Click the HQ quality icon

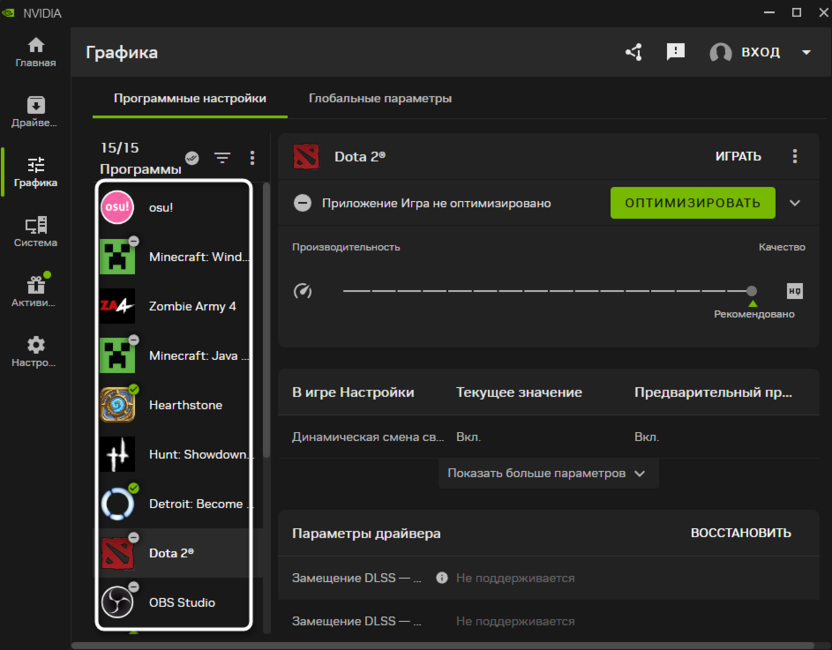[x=794, y=291]
